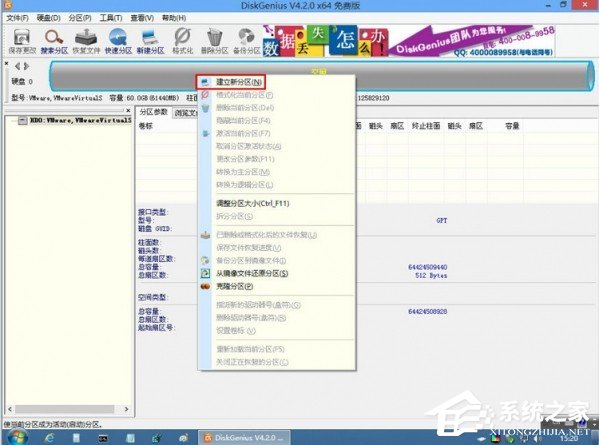Open the command prompt taskbar icon

[x=103, y=439]
